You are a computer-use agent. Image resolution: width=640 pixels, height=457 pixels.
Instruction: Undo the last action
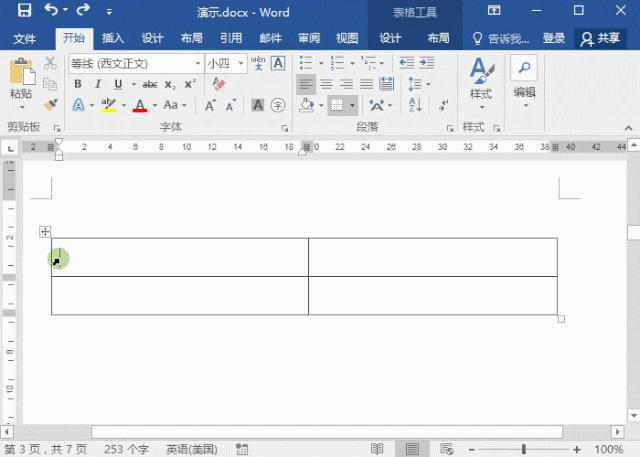point(51,10)
